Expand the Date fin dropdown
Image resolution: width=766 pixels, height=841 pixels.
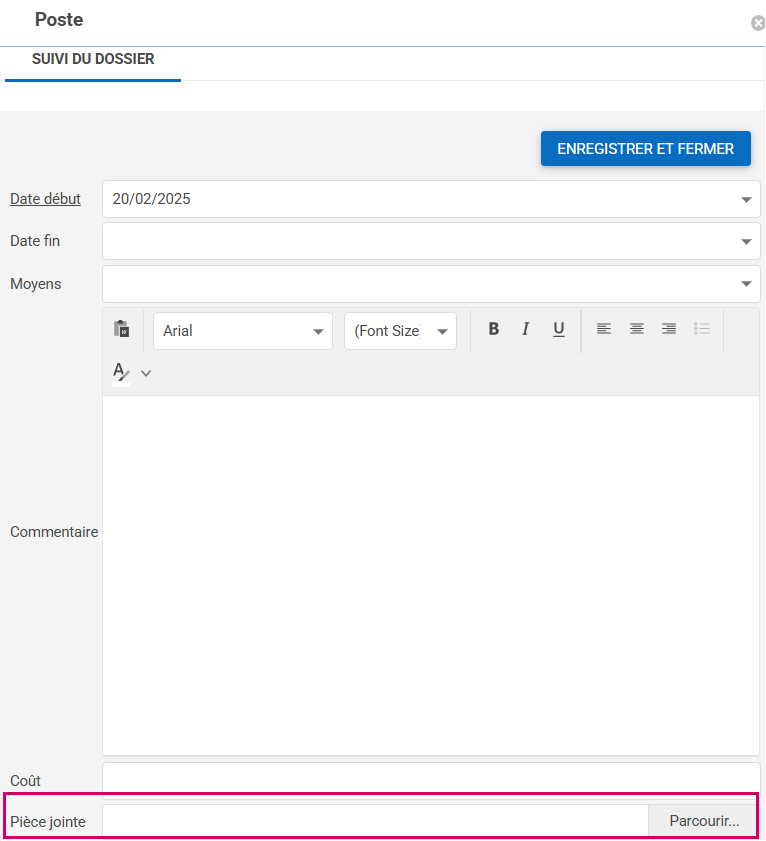(x=746, y=241)
